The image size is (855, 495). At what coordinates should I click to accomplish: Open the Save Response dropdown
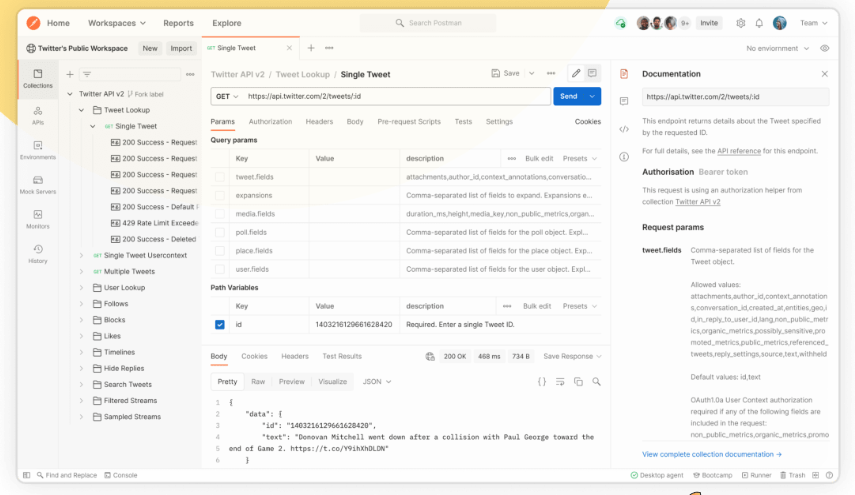click(x=572, y=356)
